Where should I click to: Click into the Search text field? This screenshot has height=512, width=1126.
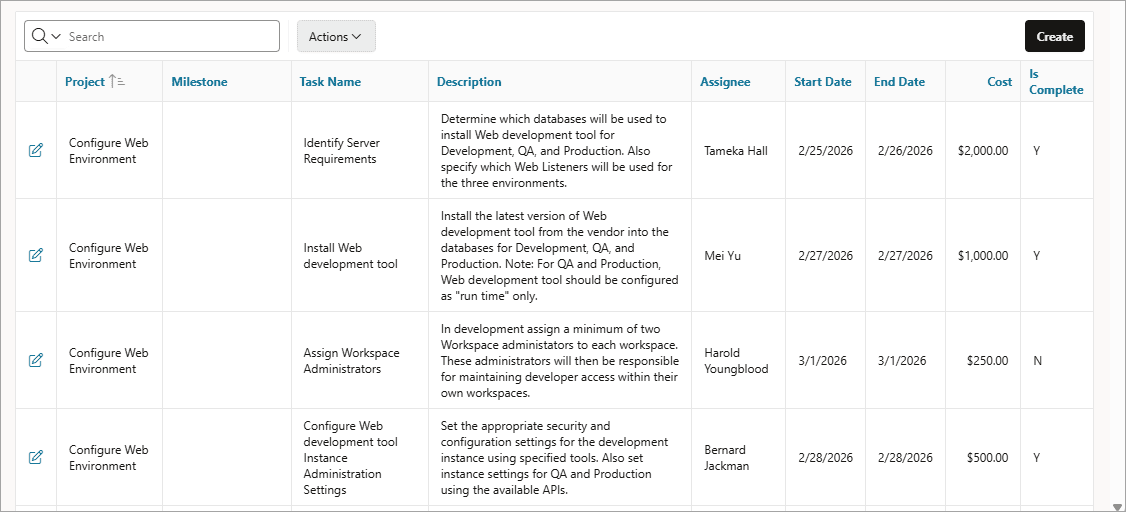(x=171, y=36)
